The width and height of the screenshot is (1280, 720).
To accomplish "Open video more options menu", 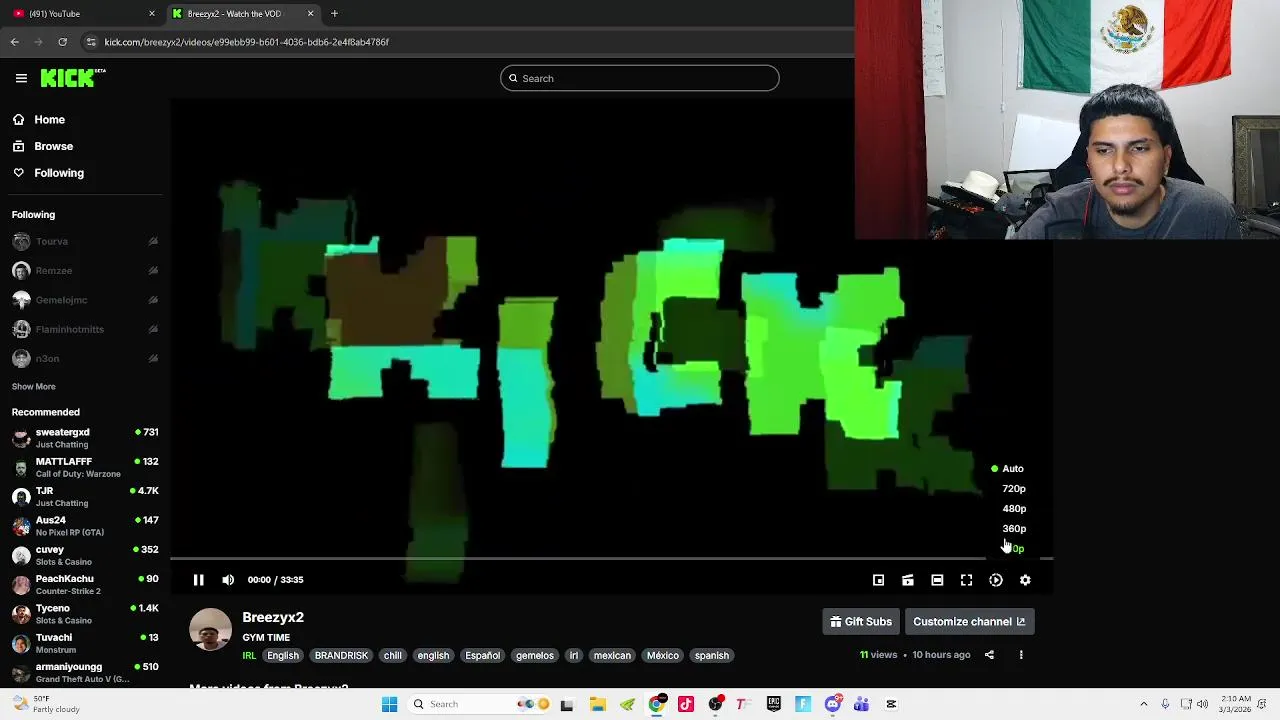I will pos(1021,655).
